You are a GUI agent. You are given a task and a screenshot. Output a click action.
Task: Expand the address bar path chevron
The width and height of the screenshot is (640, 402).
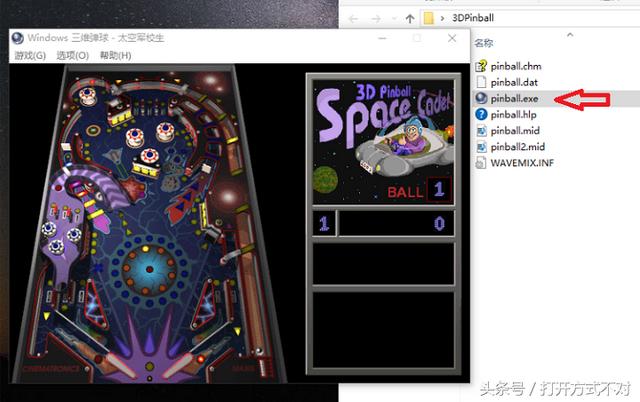pyautogui.click(x=442, y=18)
